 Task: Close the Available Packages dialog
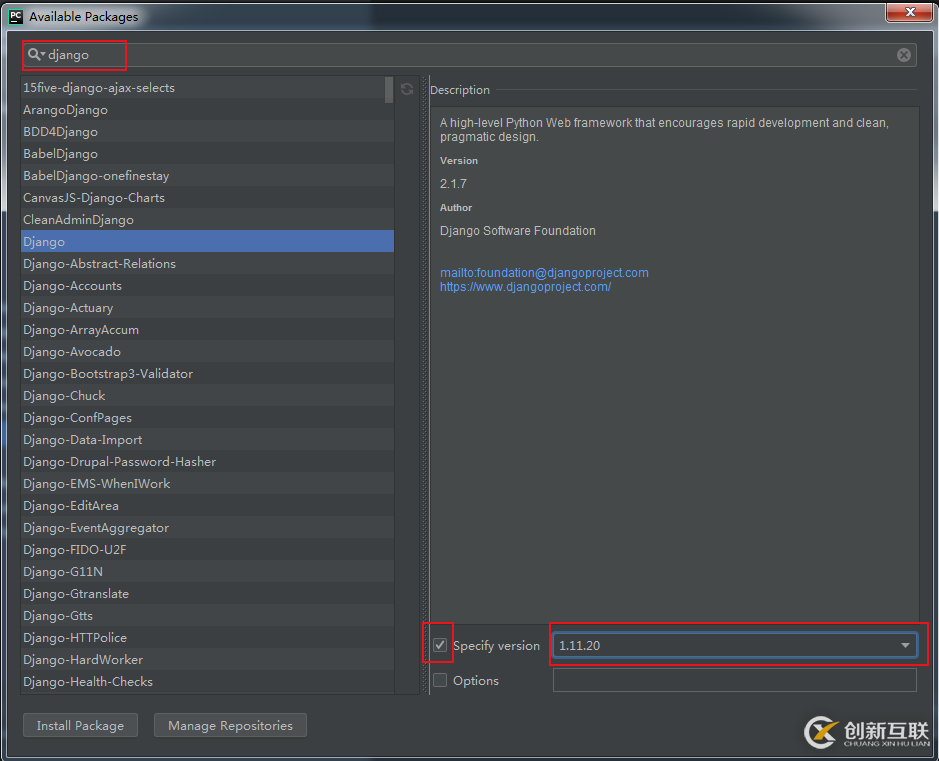point(910,12)
